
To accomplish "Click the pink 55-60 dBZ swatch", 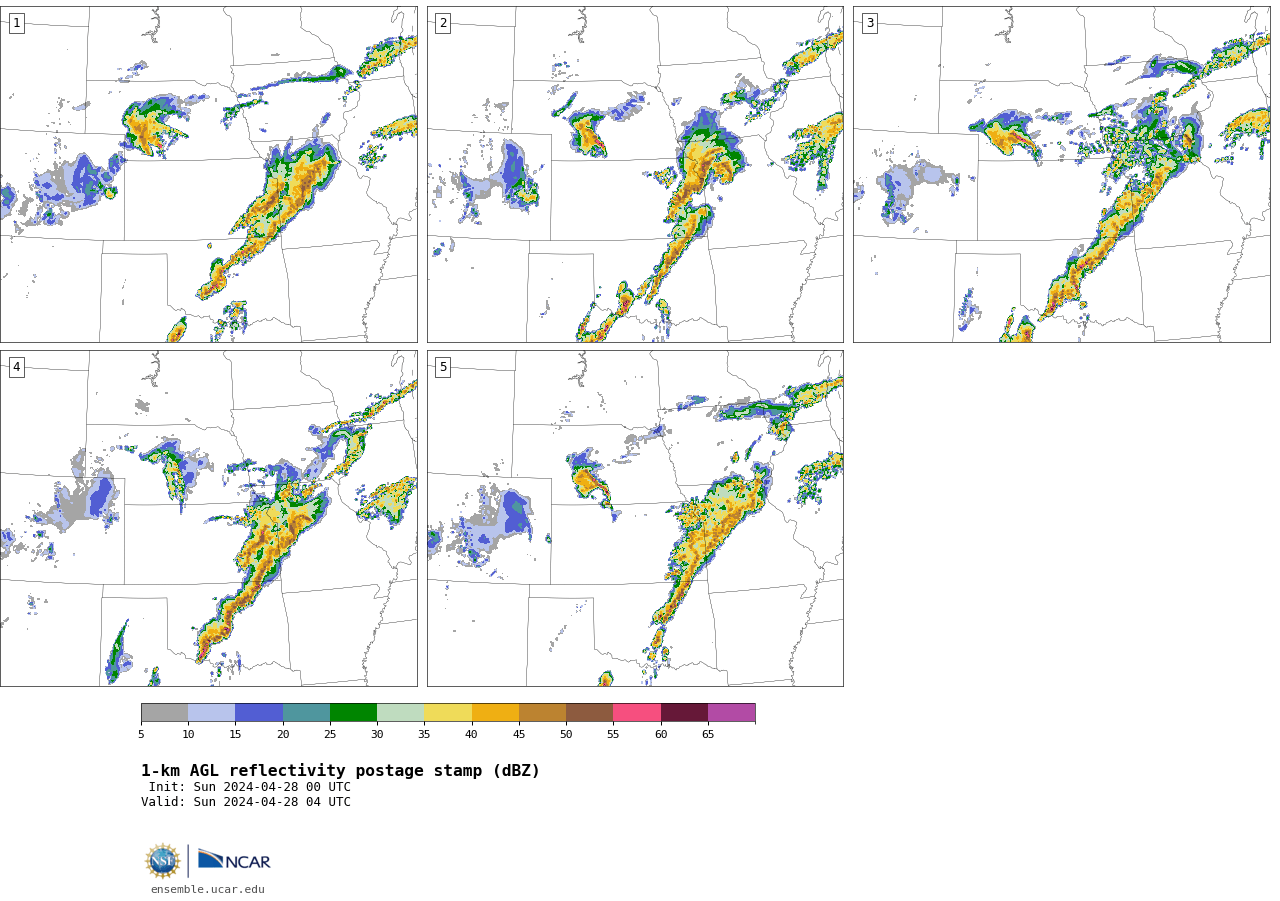I will (x=637, y=713).
